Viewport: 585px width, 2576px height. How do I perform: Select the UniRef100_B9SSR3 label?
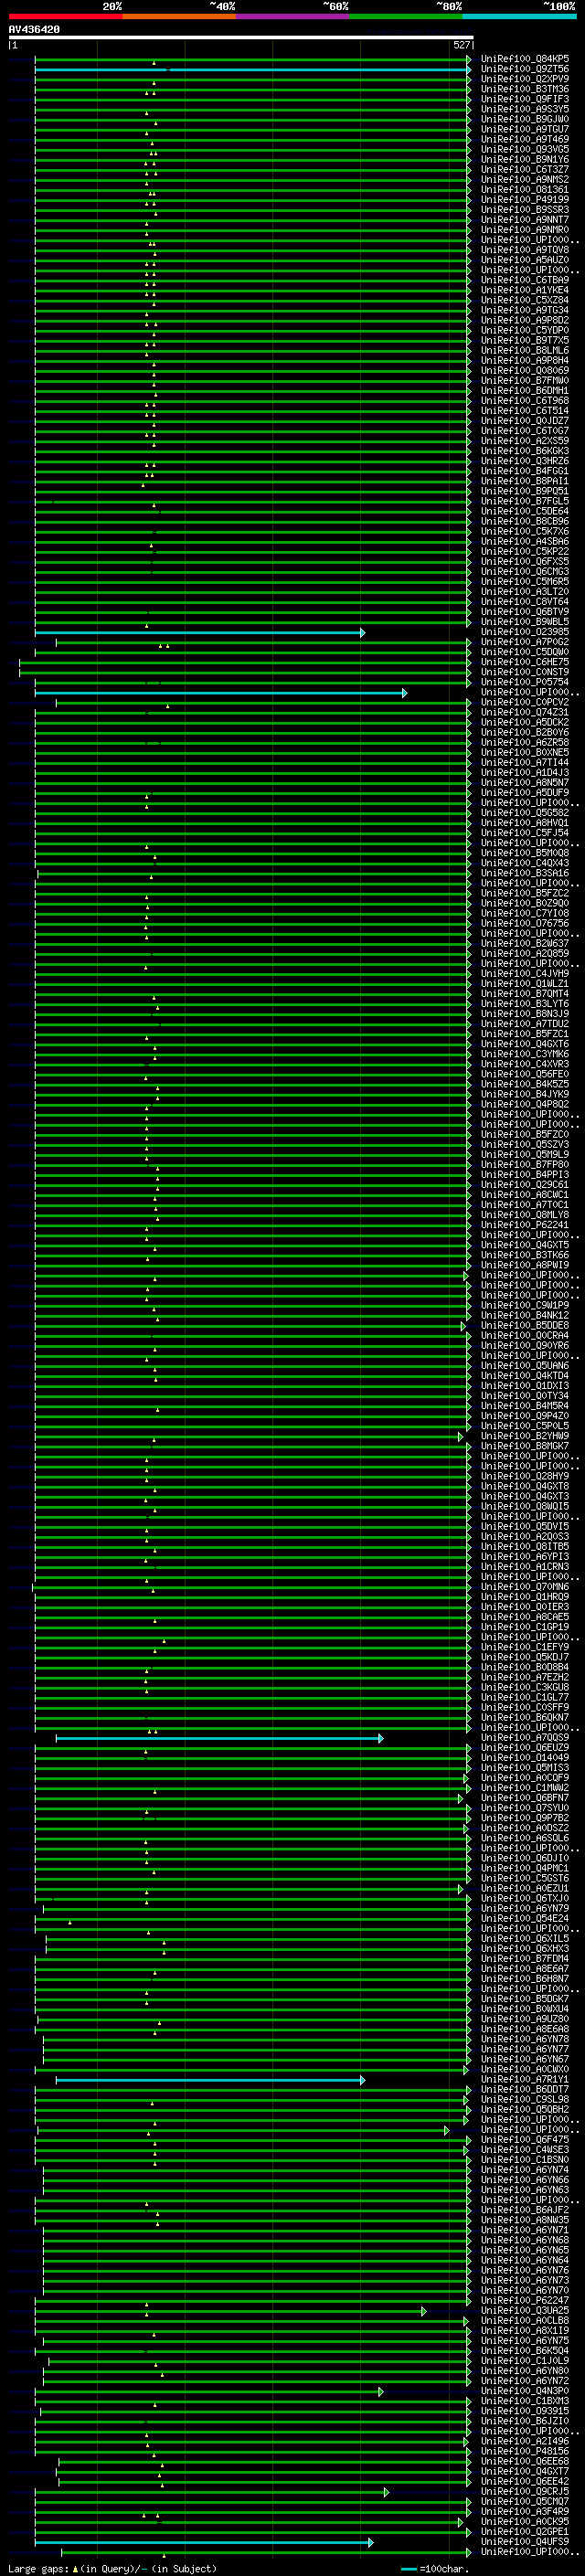[x=525, y=209]
